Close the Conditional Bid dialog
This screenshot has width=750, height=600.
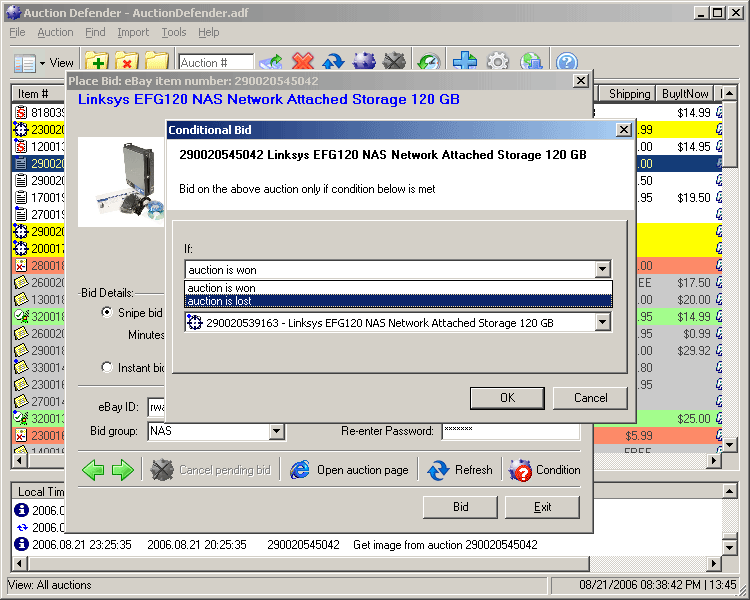(x=624, y=130)
